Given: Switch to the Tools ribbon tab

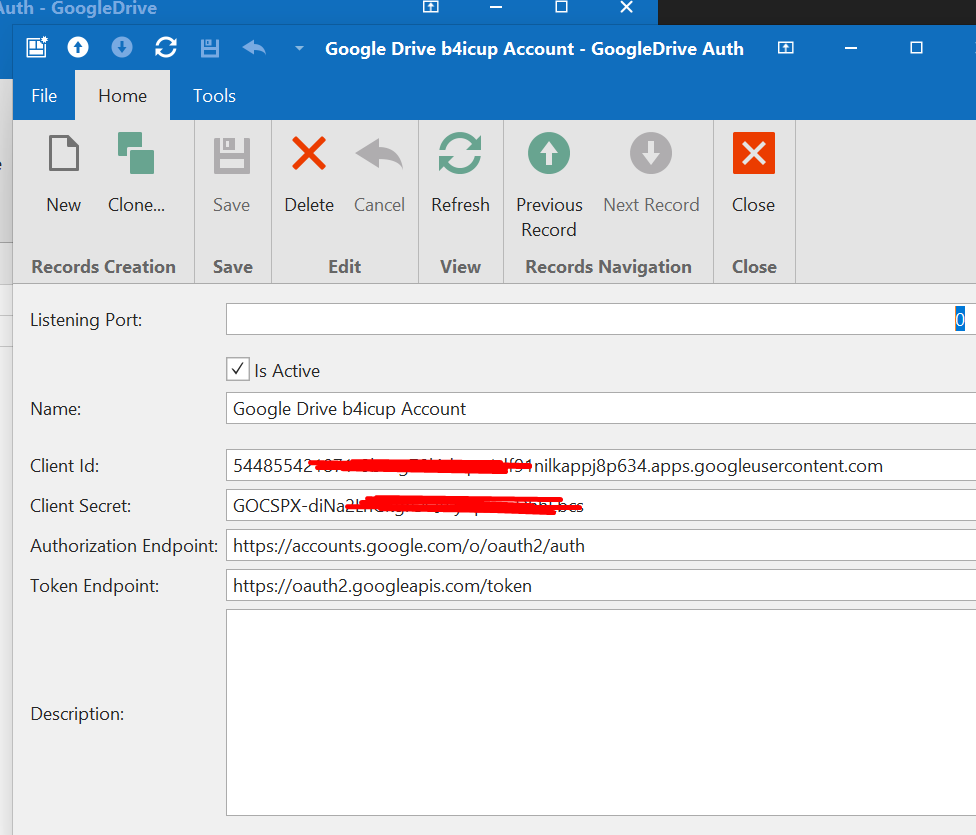Looking at the screenshot, I should [214, 95].
